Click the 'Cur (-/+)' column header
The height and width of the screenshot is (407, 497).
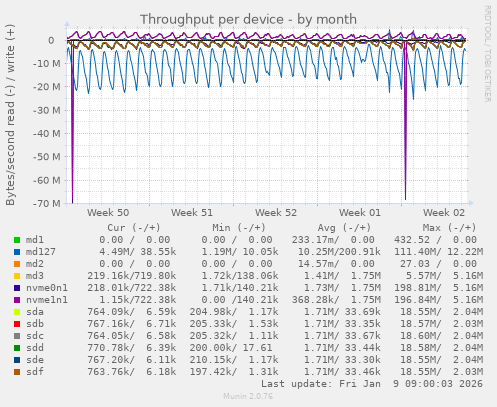pyautogui.click(x=134, y=228)
